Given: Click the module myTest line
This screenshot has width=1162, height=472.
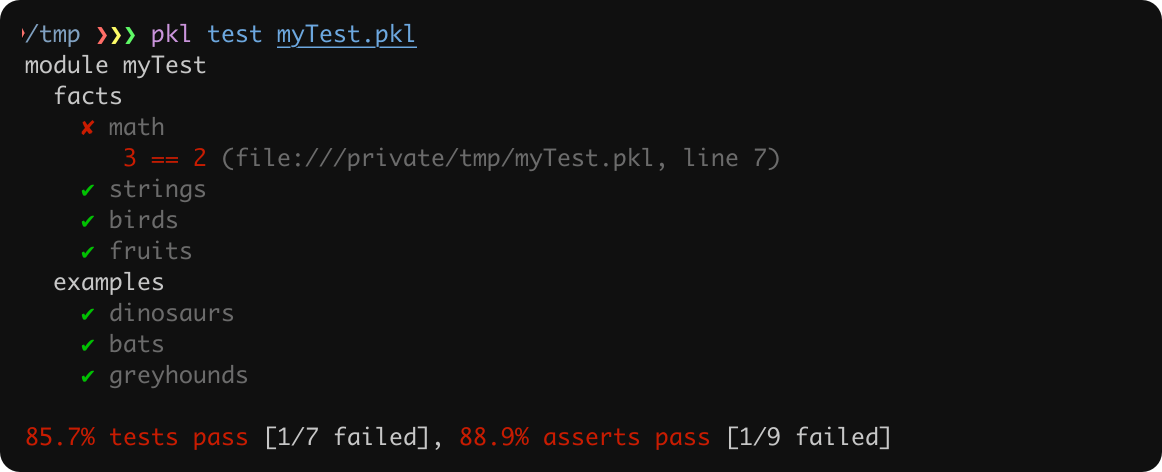Looking at the screenshot, I should click(115, 66).
